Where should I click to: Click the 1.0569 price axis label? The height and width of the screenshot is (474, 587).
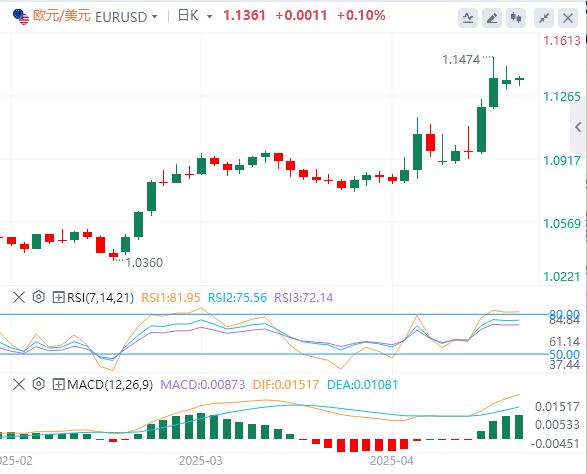coord(562,224)
